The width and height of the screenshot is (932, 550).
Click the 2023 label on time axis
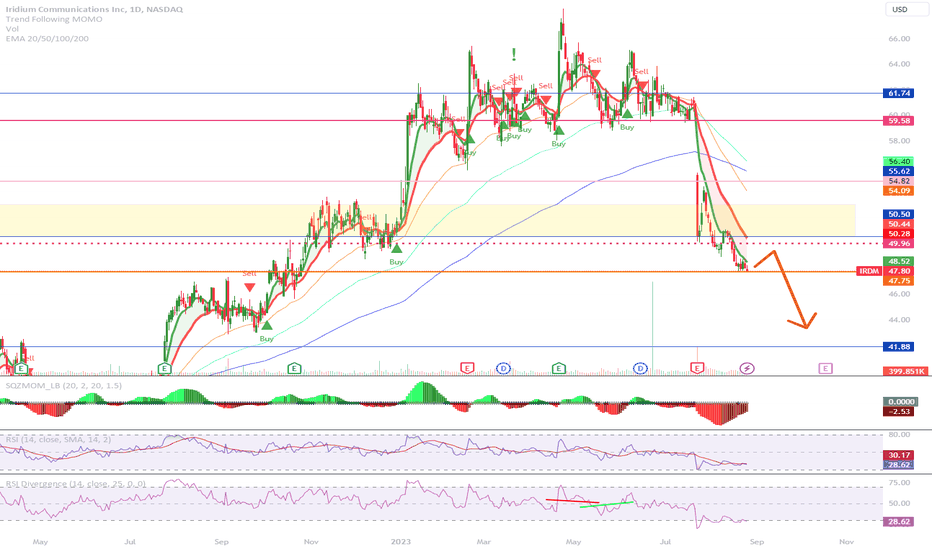(x=401, y=542)
